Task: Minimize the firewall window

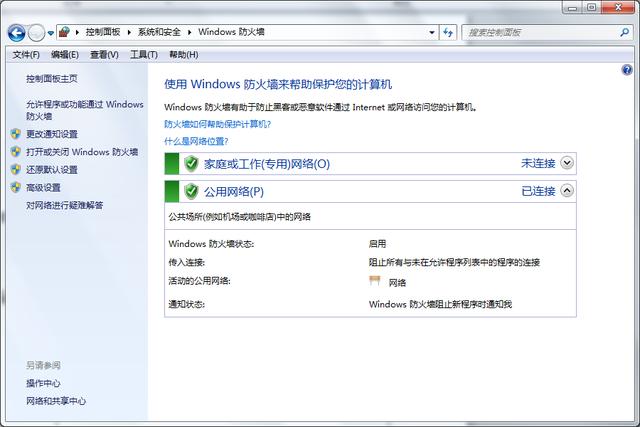Action: pos(572,7)
